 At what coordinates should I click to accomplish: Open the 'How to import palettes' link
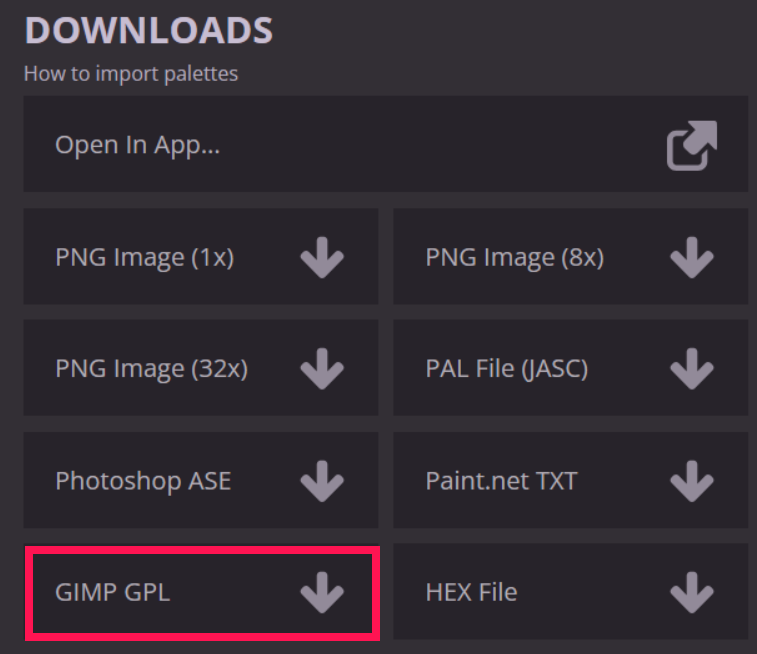[x=131, y=74]
